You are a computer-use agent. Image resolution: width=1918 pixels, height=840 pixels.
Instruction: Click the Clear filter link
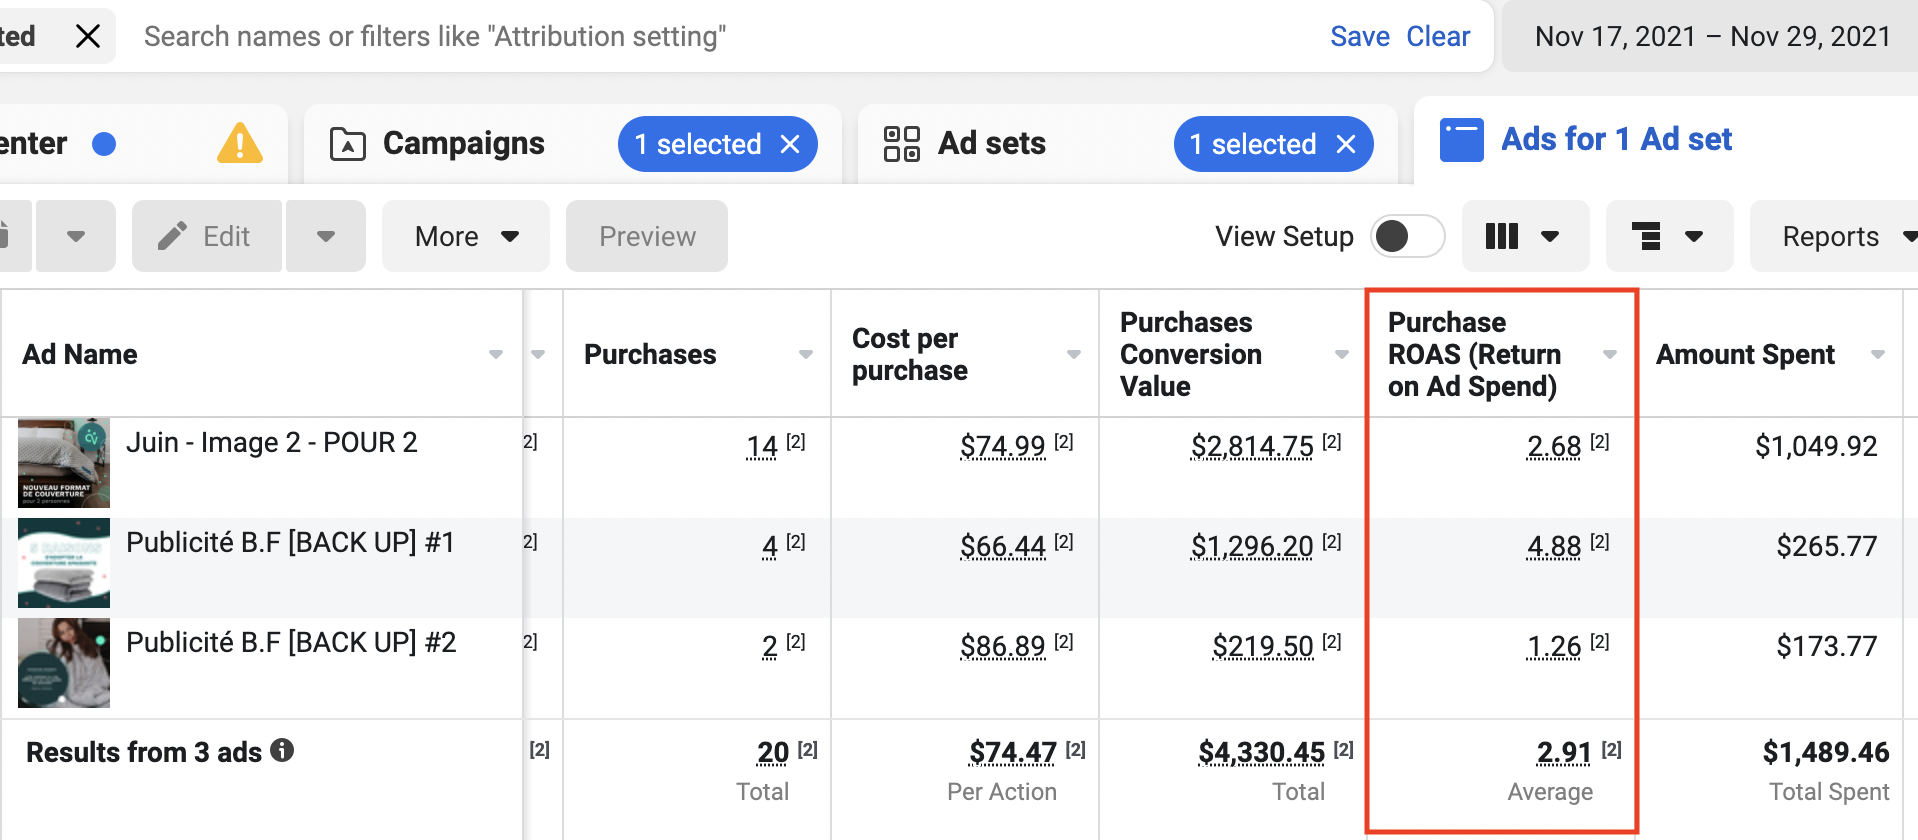click(1438, 36)
